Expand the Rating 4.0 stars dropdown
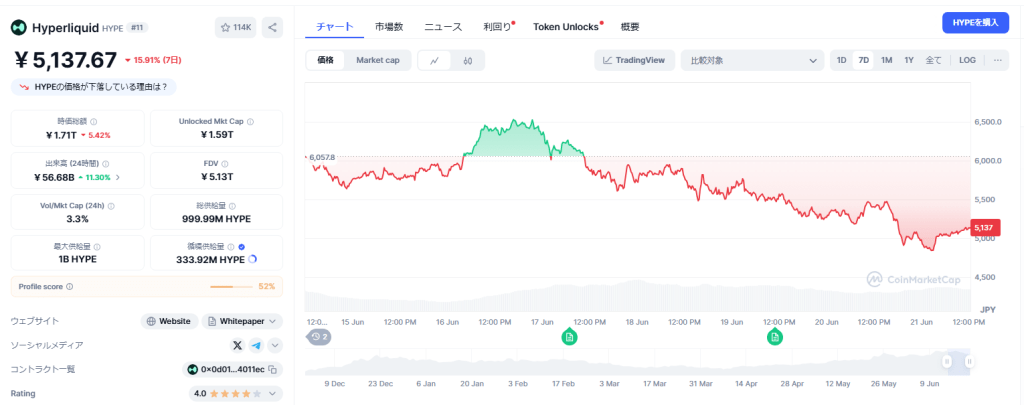 click(273, 394)
